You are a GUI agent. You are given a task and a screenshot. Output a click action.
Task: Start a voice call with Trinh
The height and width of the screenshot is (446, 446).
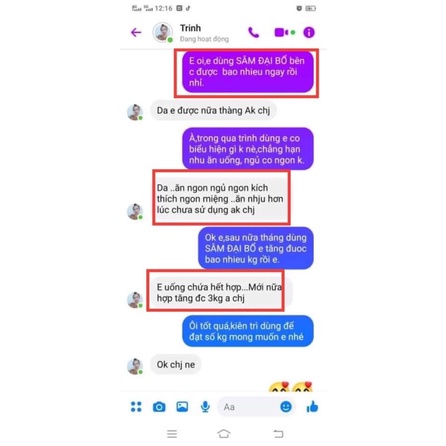[254, 32]
